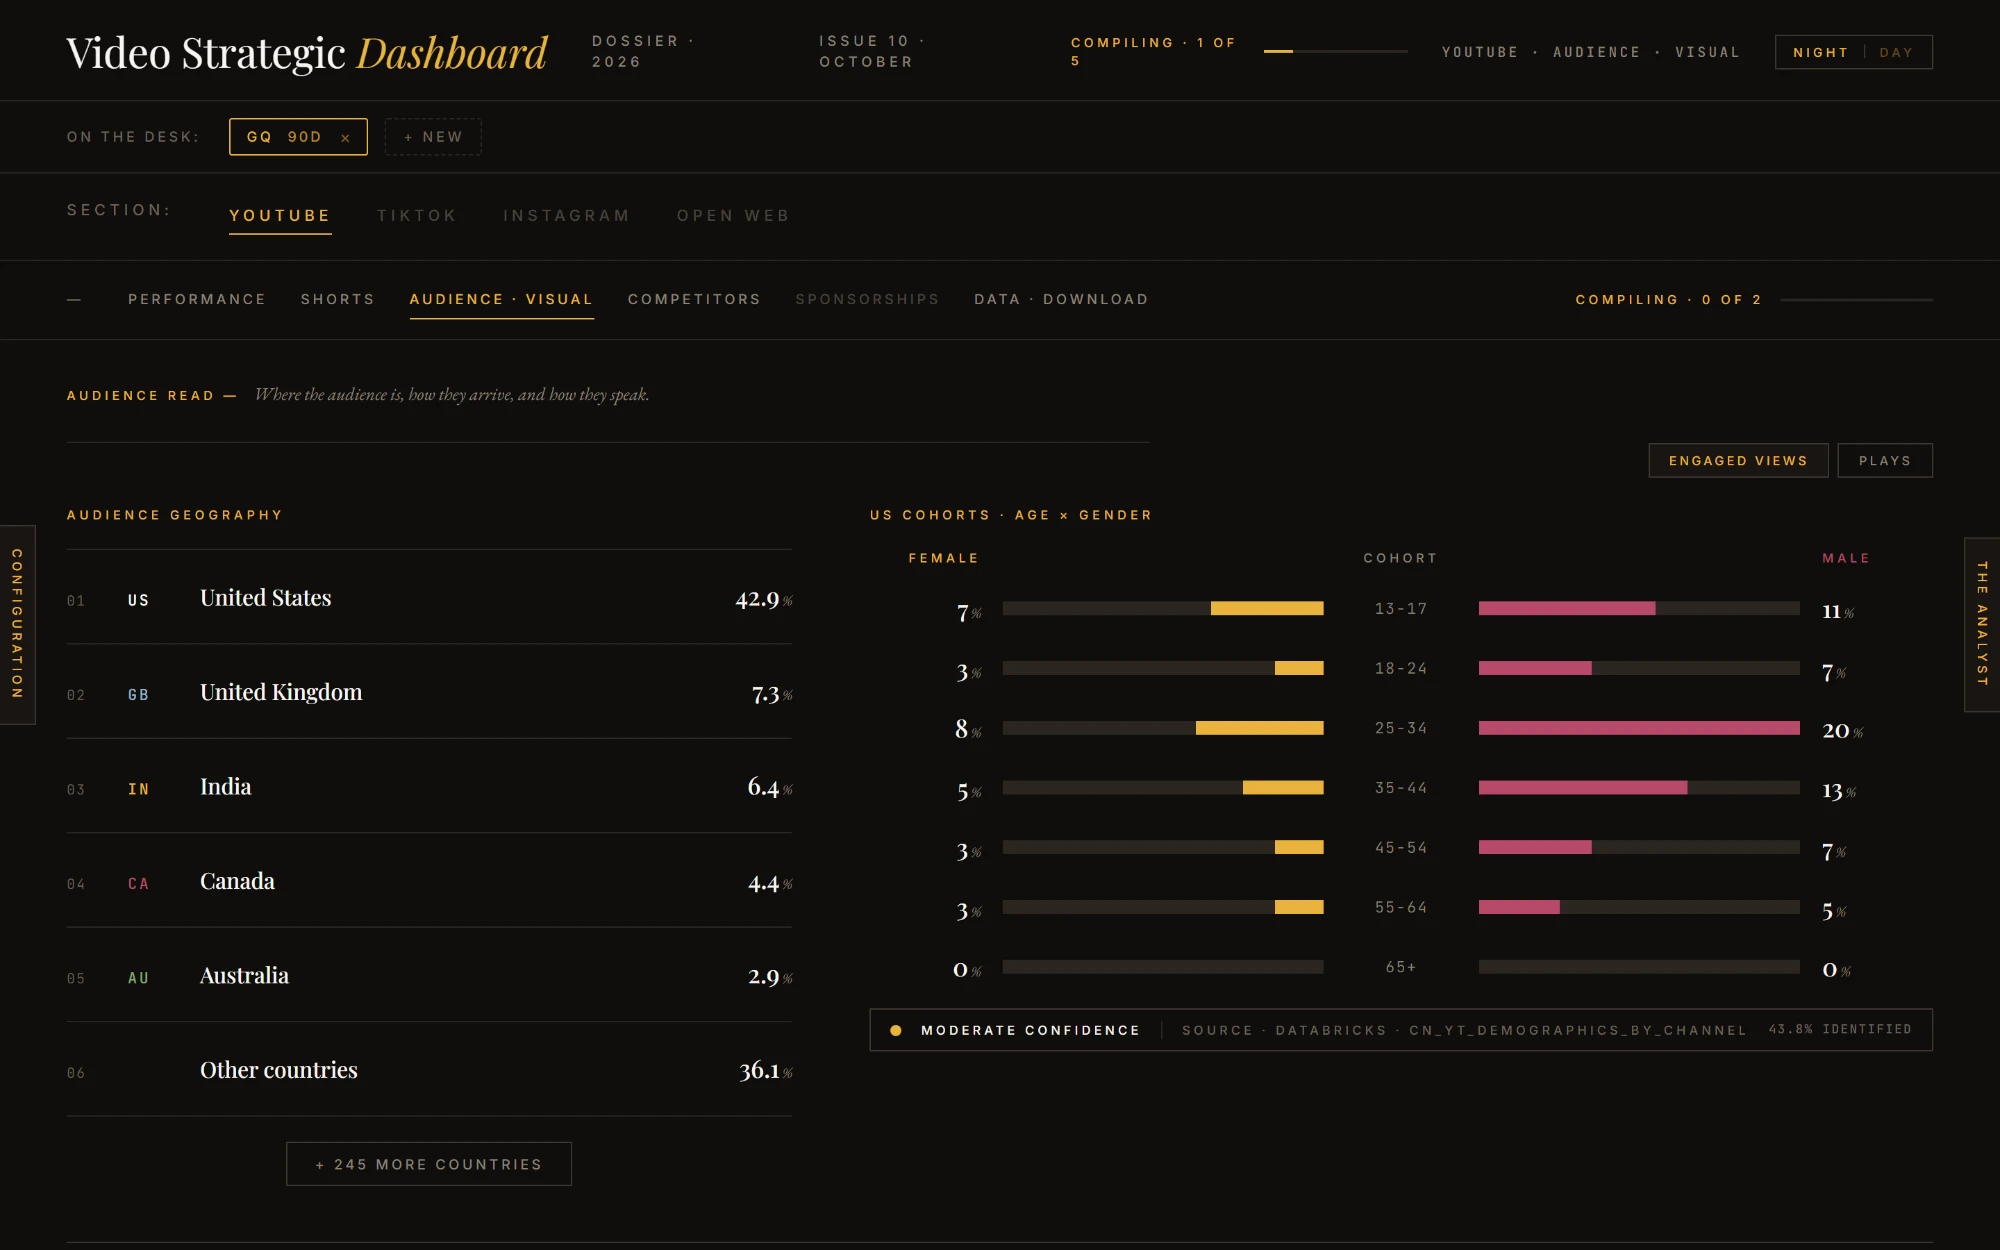Go to the SHORTS sub-tab
The height and width of the screenshot is (1250, 2000).
click(338, 299)
